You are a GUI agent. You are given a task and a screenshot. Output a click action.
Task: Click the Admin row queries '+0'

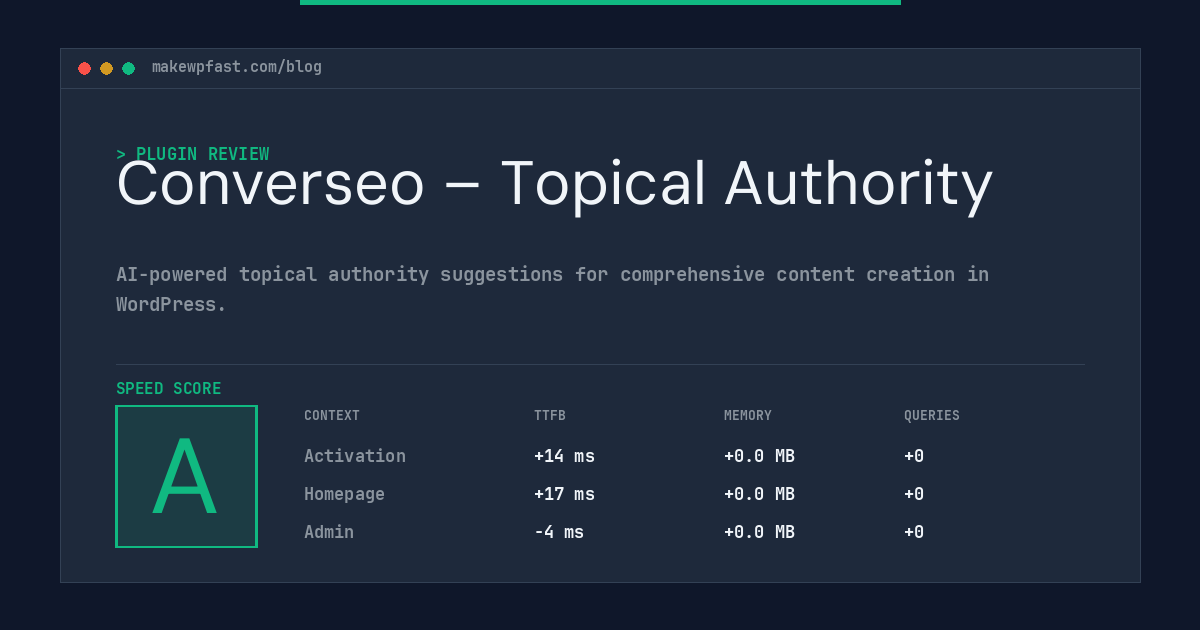click(x=914, y=532)
